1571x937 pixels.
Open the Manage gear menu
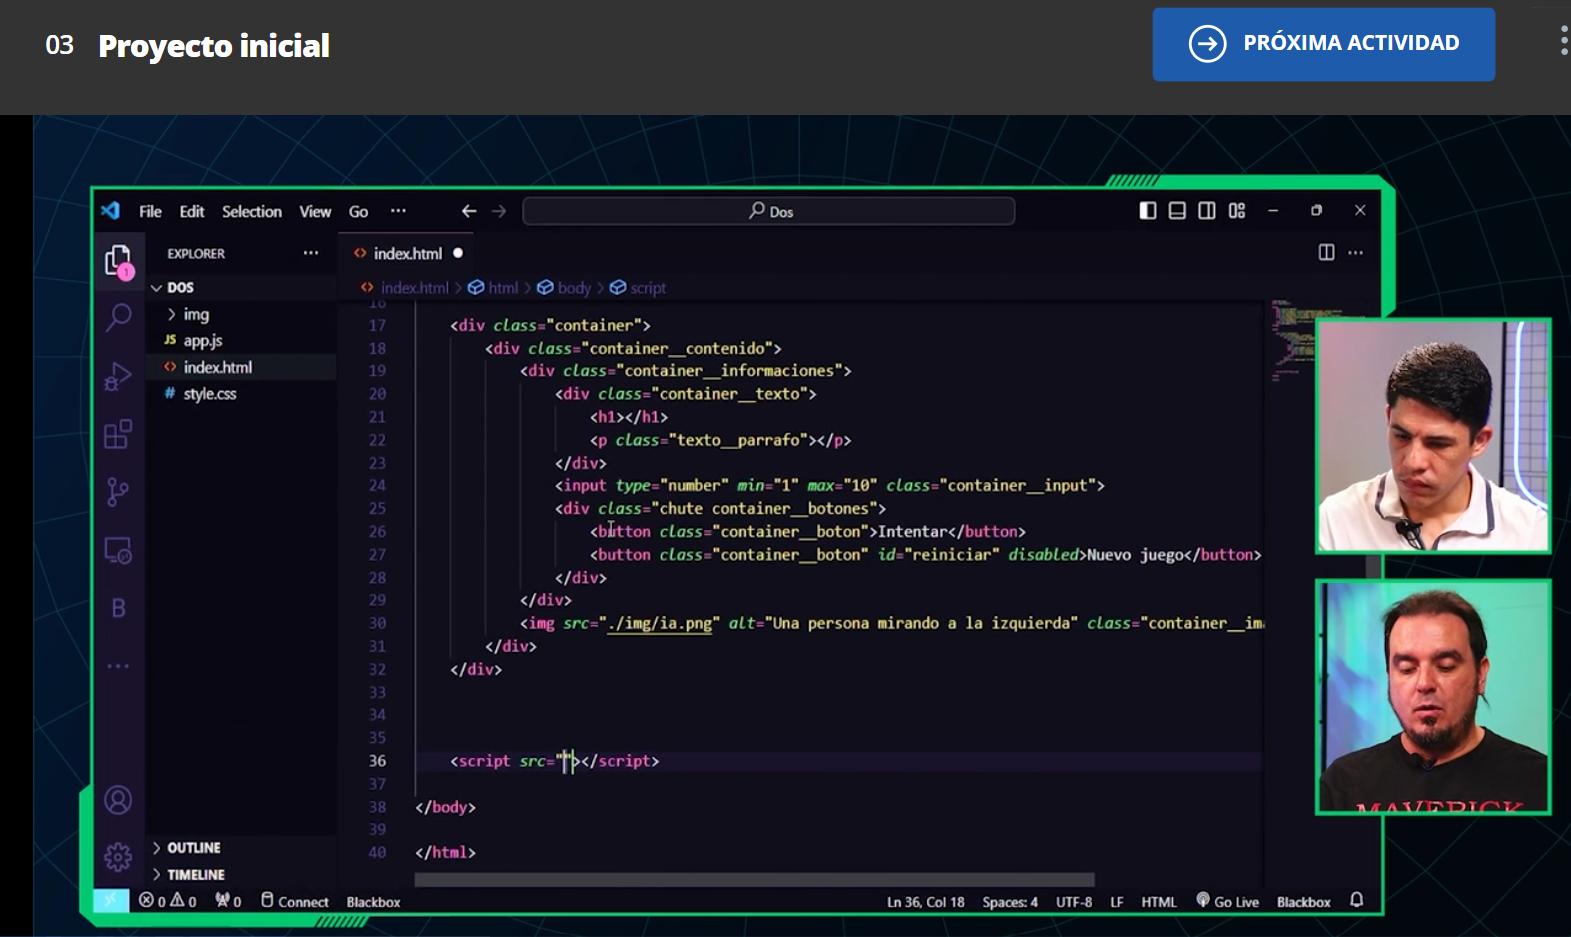pos(118,856)
